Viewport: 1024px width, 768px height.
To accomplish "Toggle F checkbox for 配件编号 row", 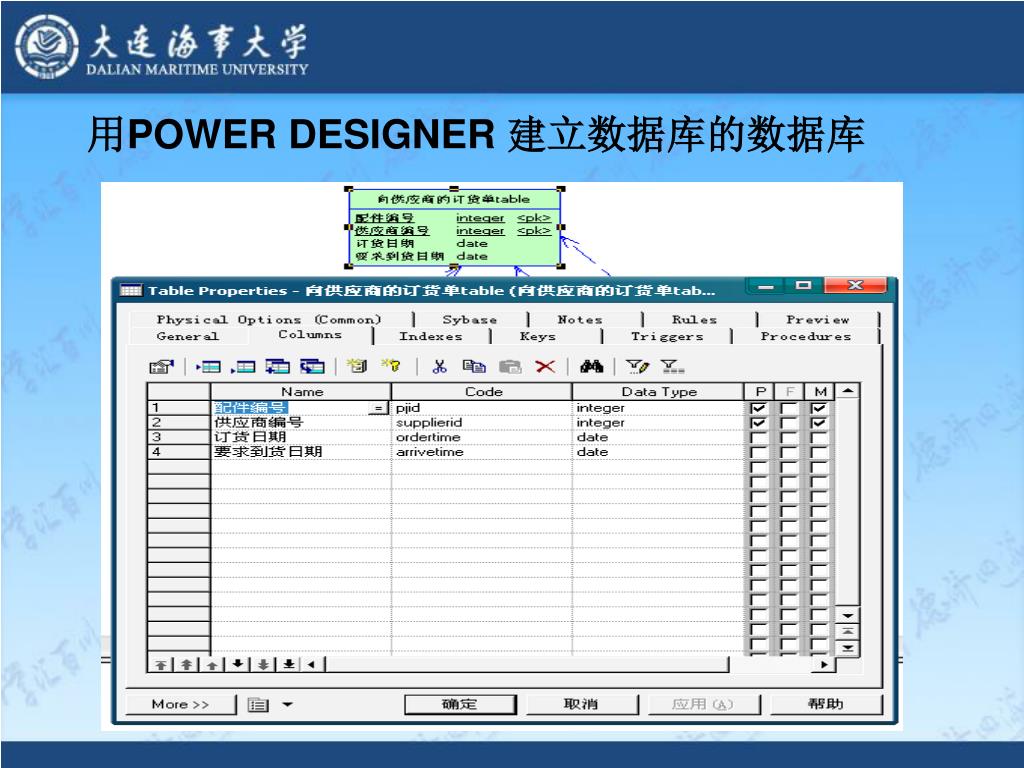I will [789, 408].
